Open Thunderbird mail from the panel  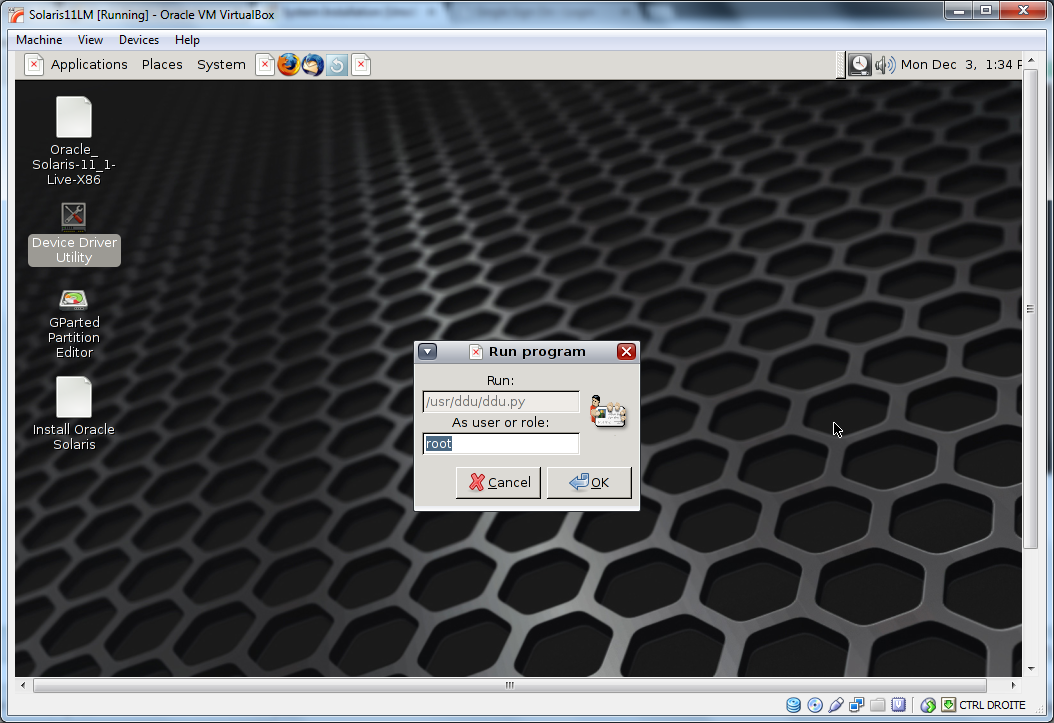coord(313,65)
